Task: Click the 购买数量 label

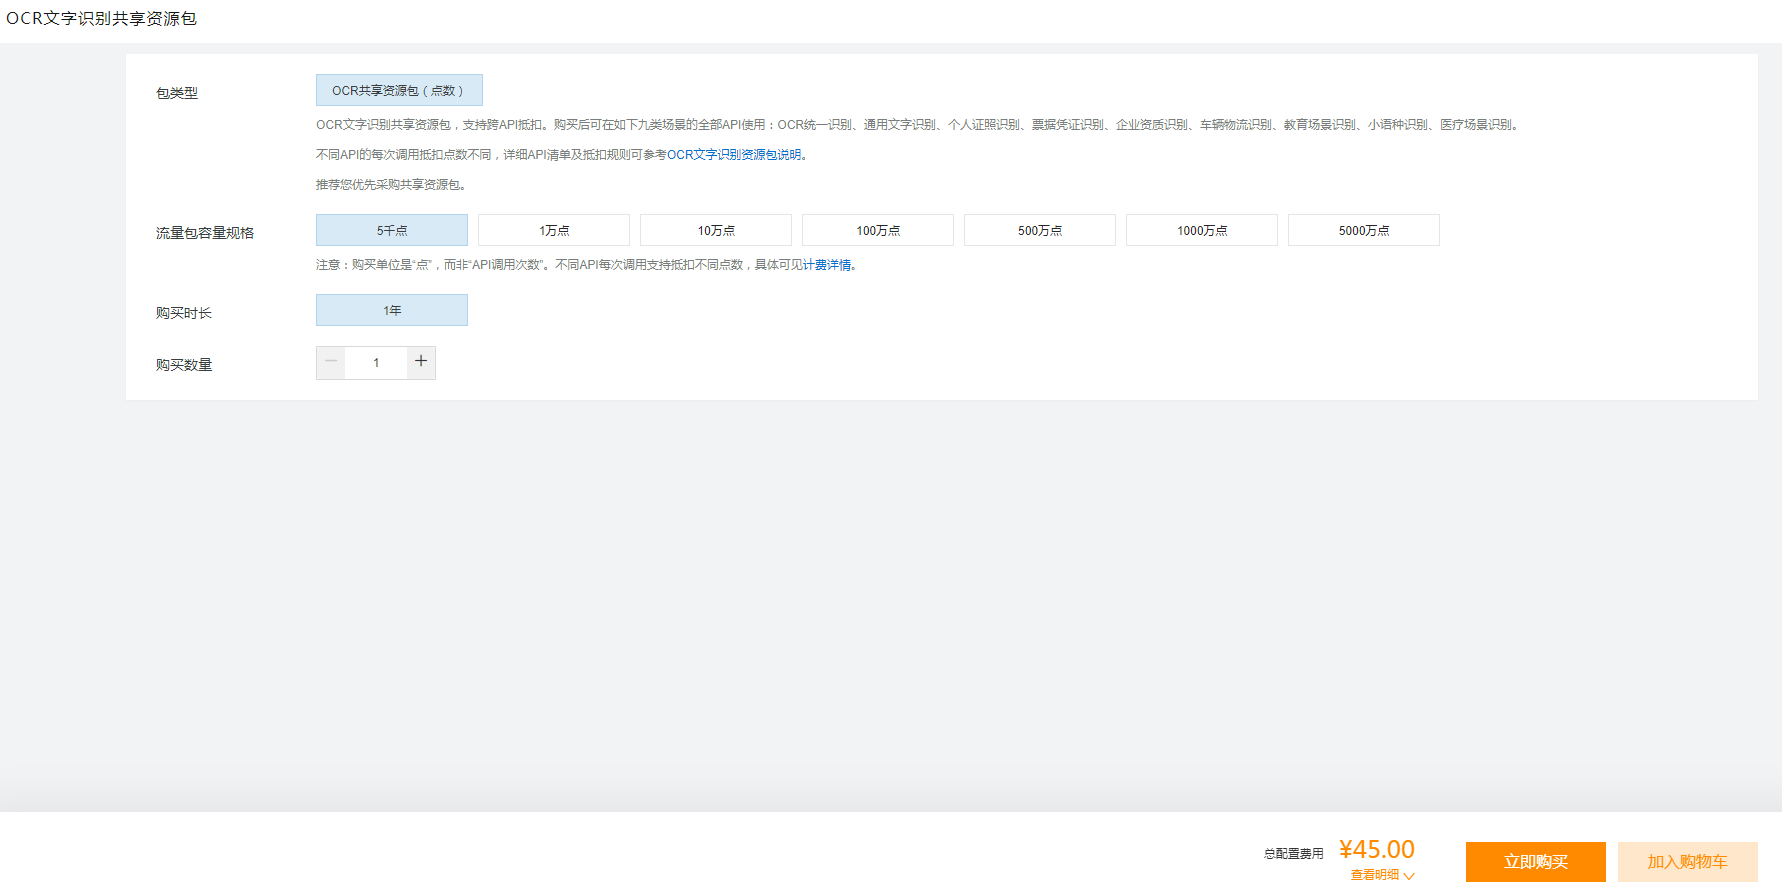Action: [x=184, y=365]
